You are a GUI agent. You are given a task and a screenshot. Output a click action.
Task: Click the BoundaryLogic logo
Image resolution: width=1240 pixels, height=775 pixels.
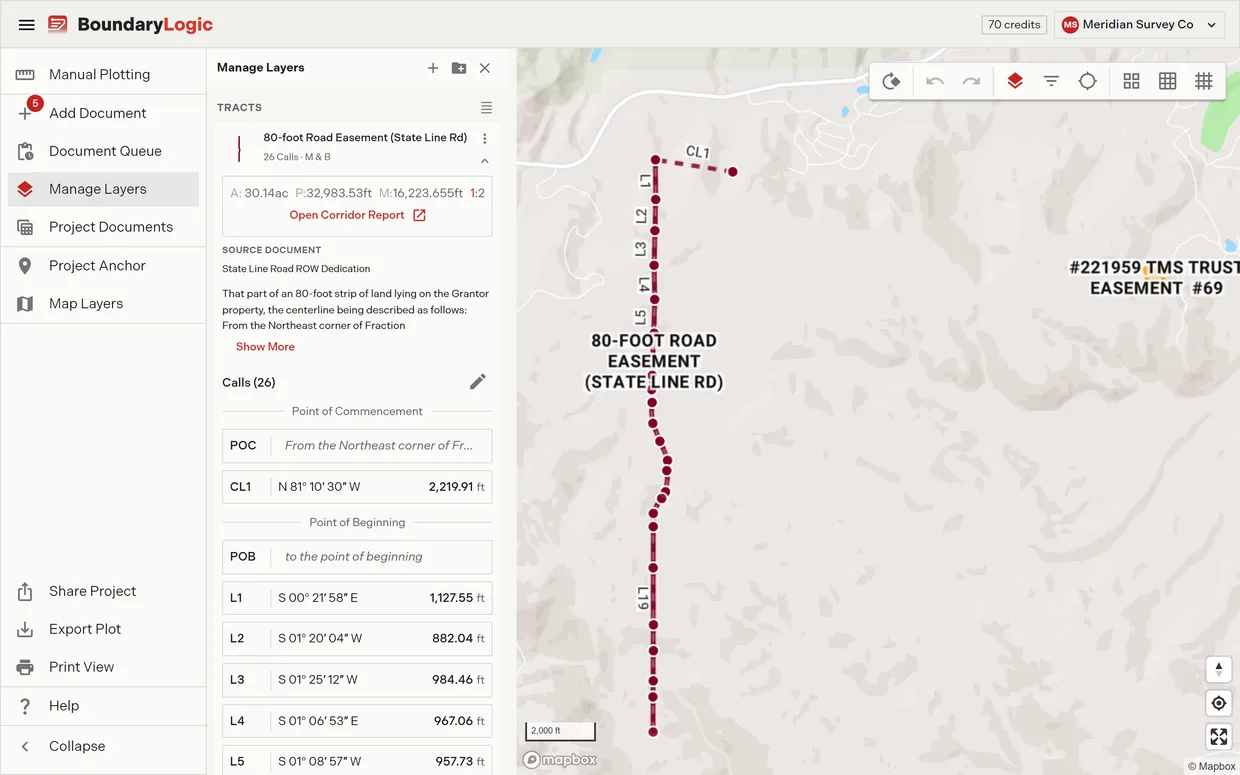point(131,25)
